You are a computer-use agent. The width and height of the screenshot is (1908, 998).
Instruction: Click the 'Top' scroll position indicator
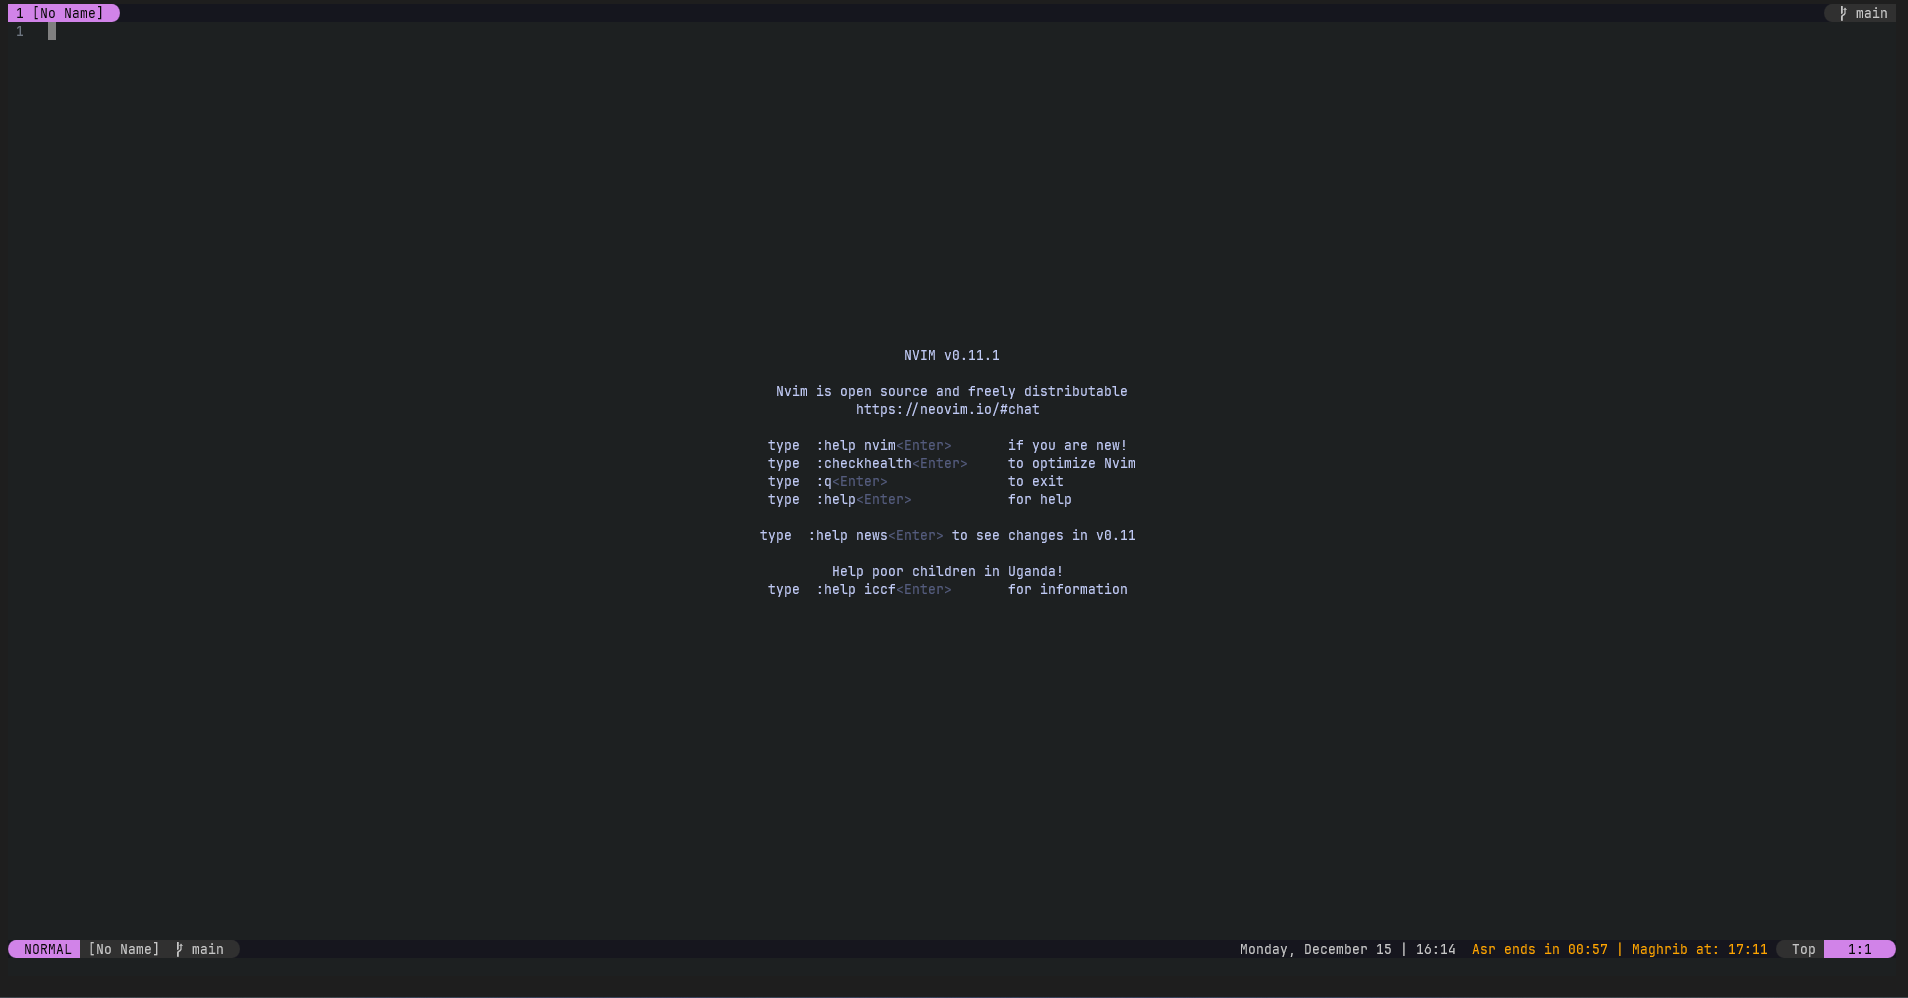[1803, 949]
